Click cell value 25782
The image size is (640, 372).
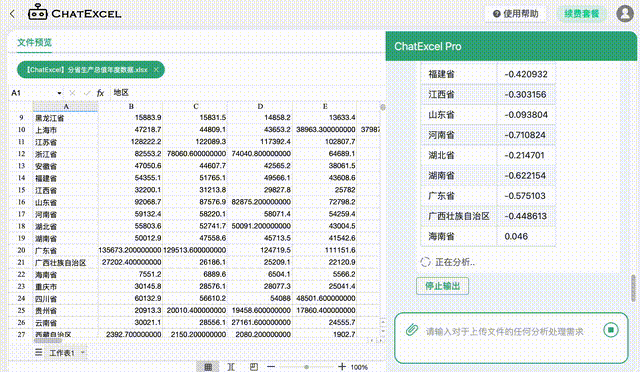coord(324,190)
